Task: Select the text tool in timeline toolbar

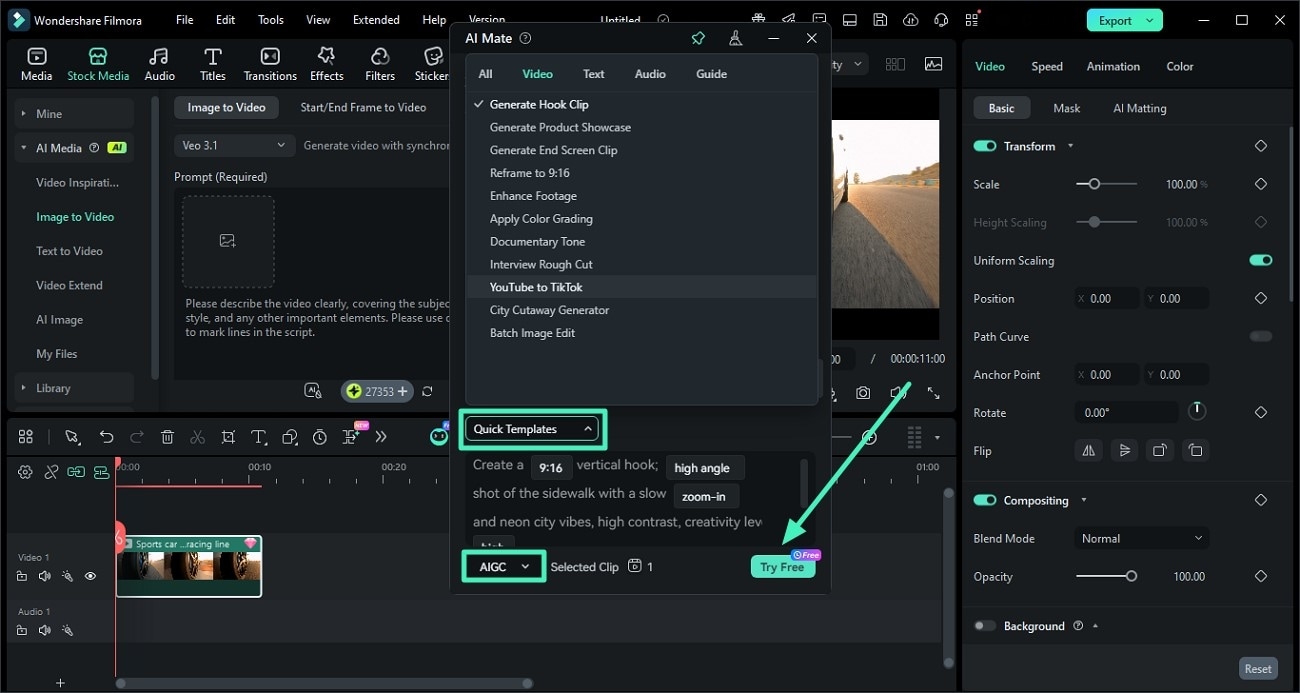Action: coord(258,437)
